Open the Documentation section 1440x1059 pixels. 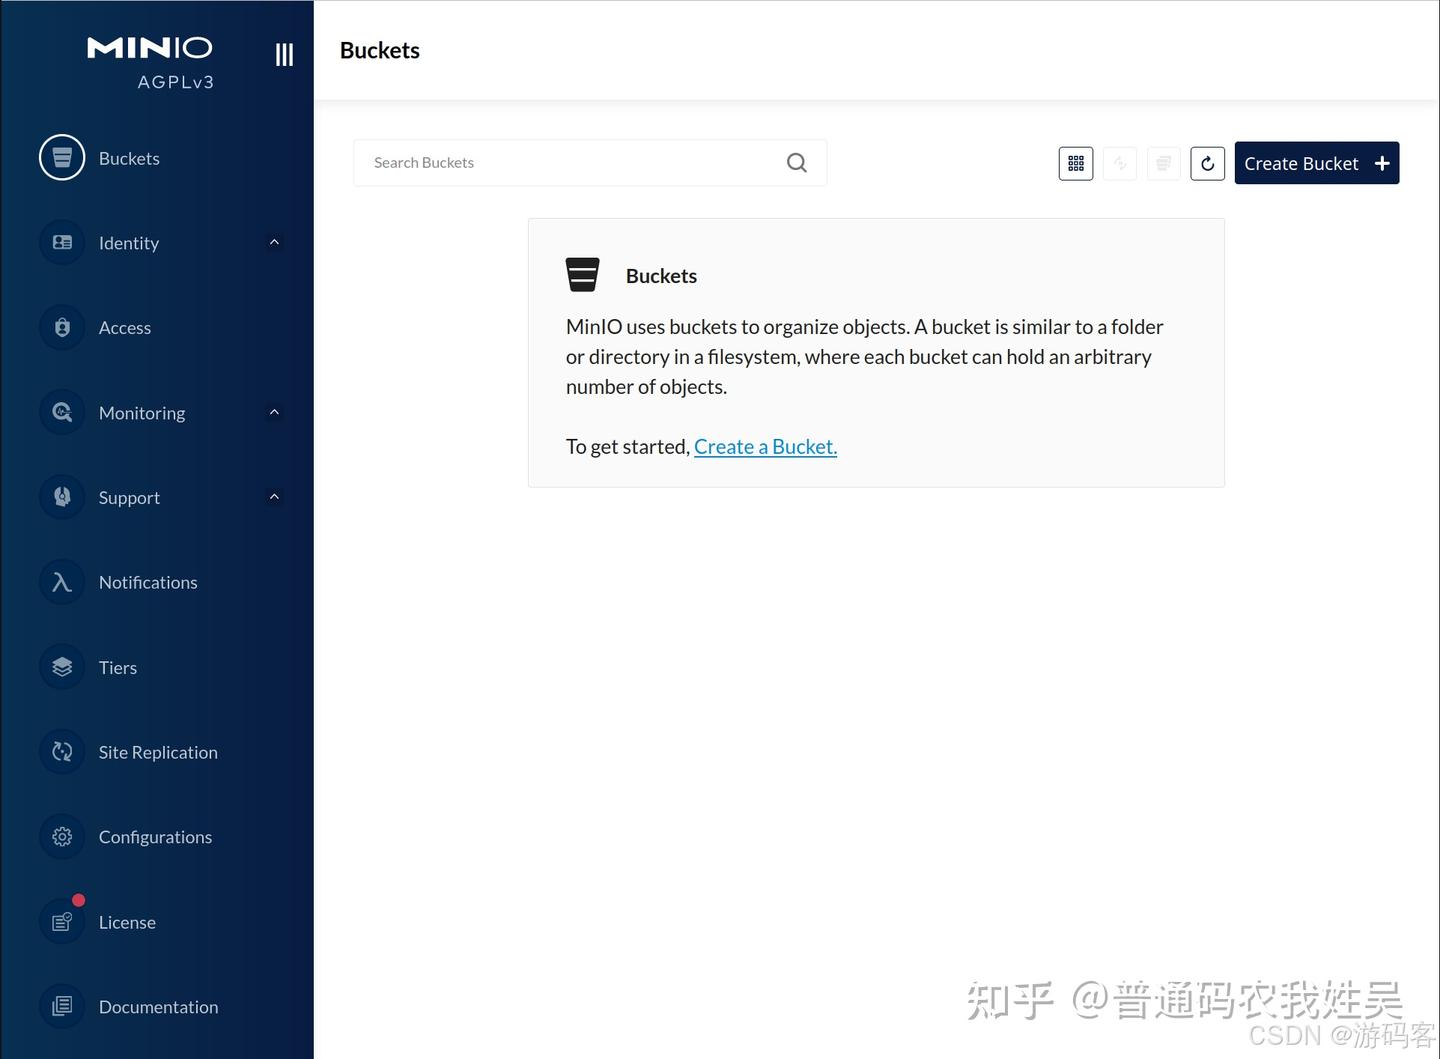[158, 1007]
